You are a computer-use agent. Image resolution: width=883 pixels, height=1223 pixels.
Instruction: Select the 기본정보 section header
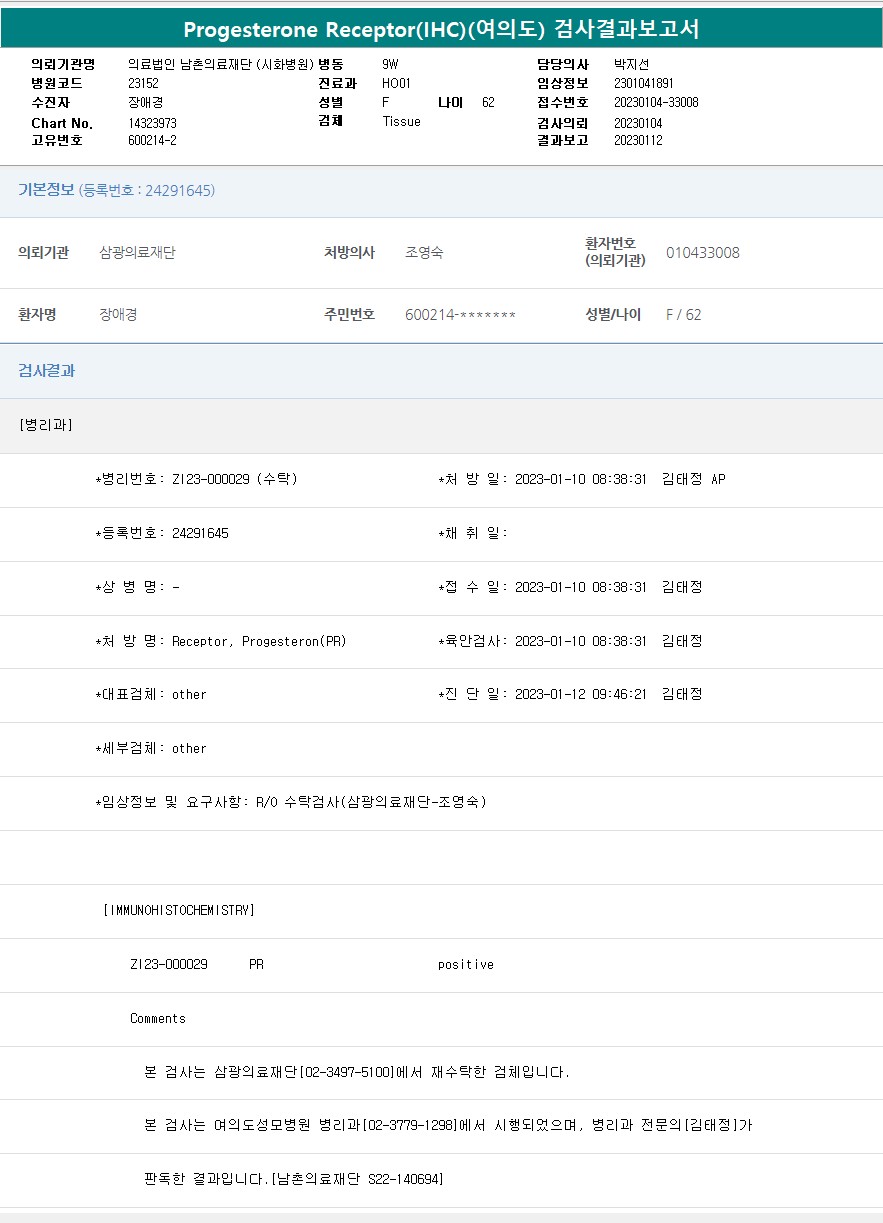pos(46,190)
